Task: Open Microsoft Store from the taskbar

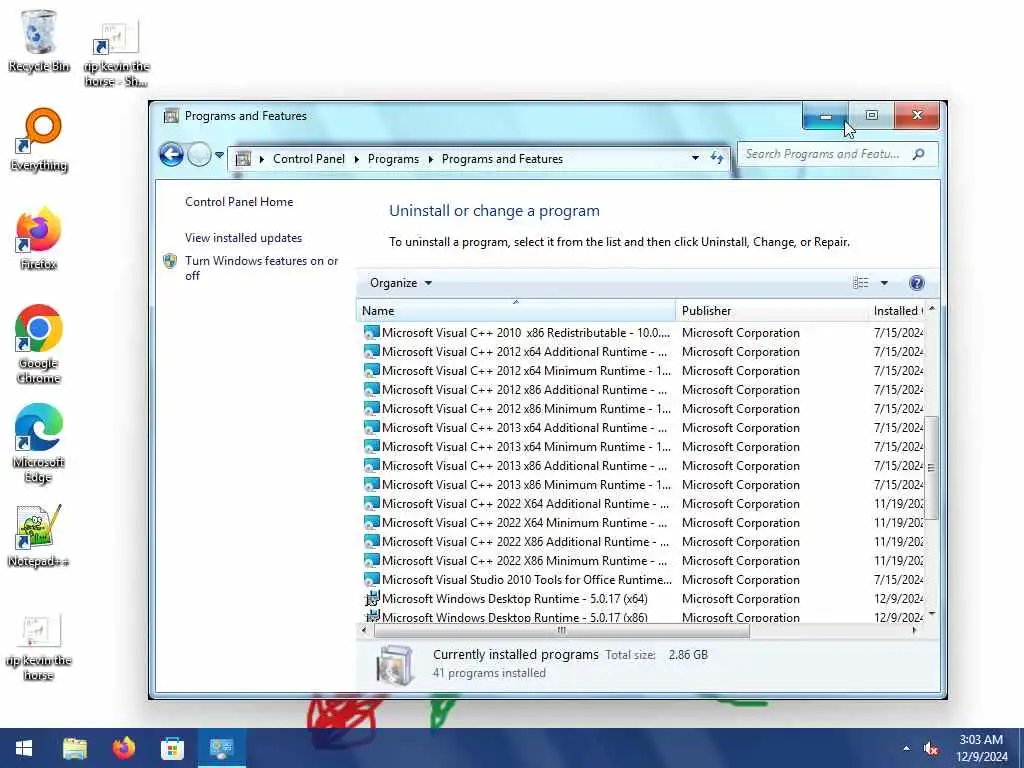Action: click(172, 748)
